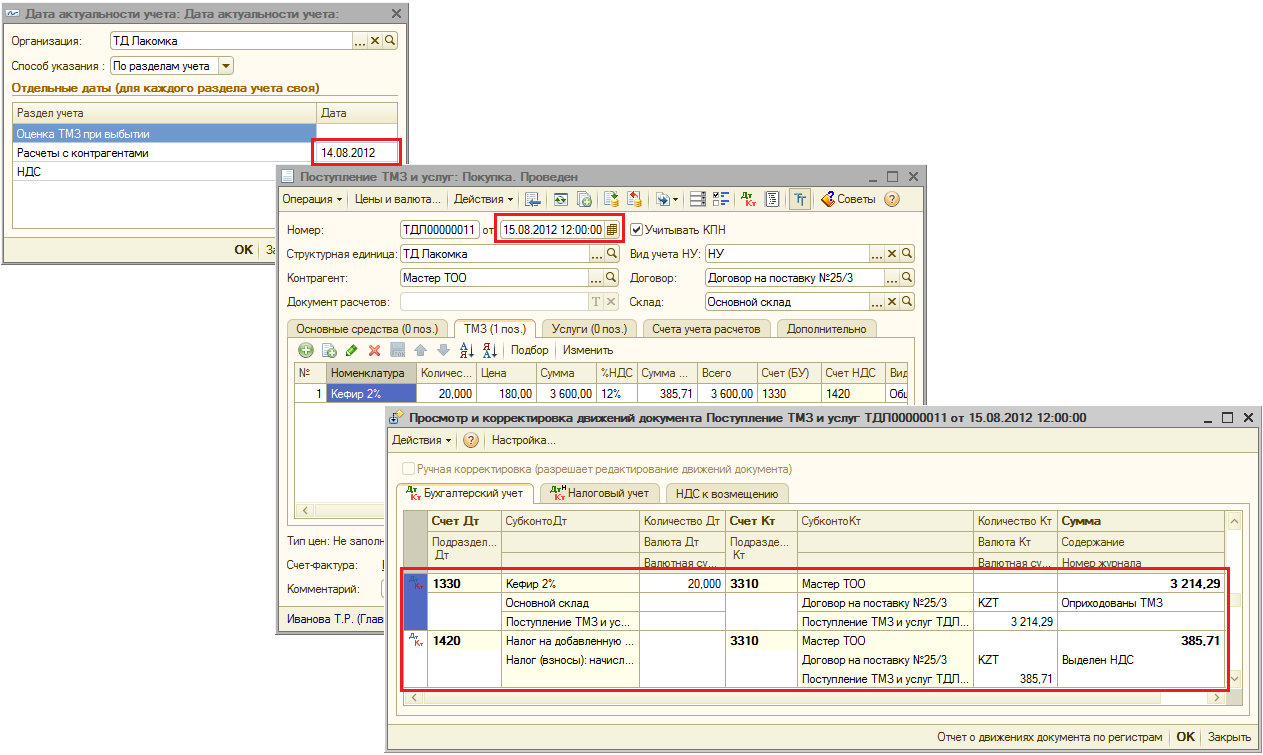Open Действия menu in postings window
This screenshot has width=1263, height=755.
point(421,440)
